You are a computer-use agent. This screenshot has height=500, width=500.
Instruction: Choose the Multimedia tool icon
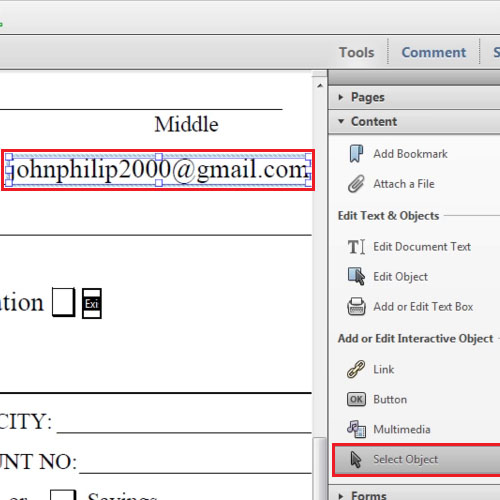click(356, 429)
